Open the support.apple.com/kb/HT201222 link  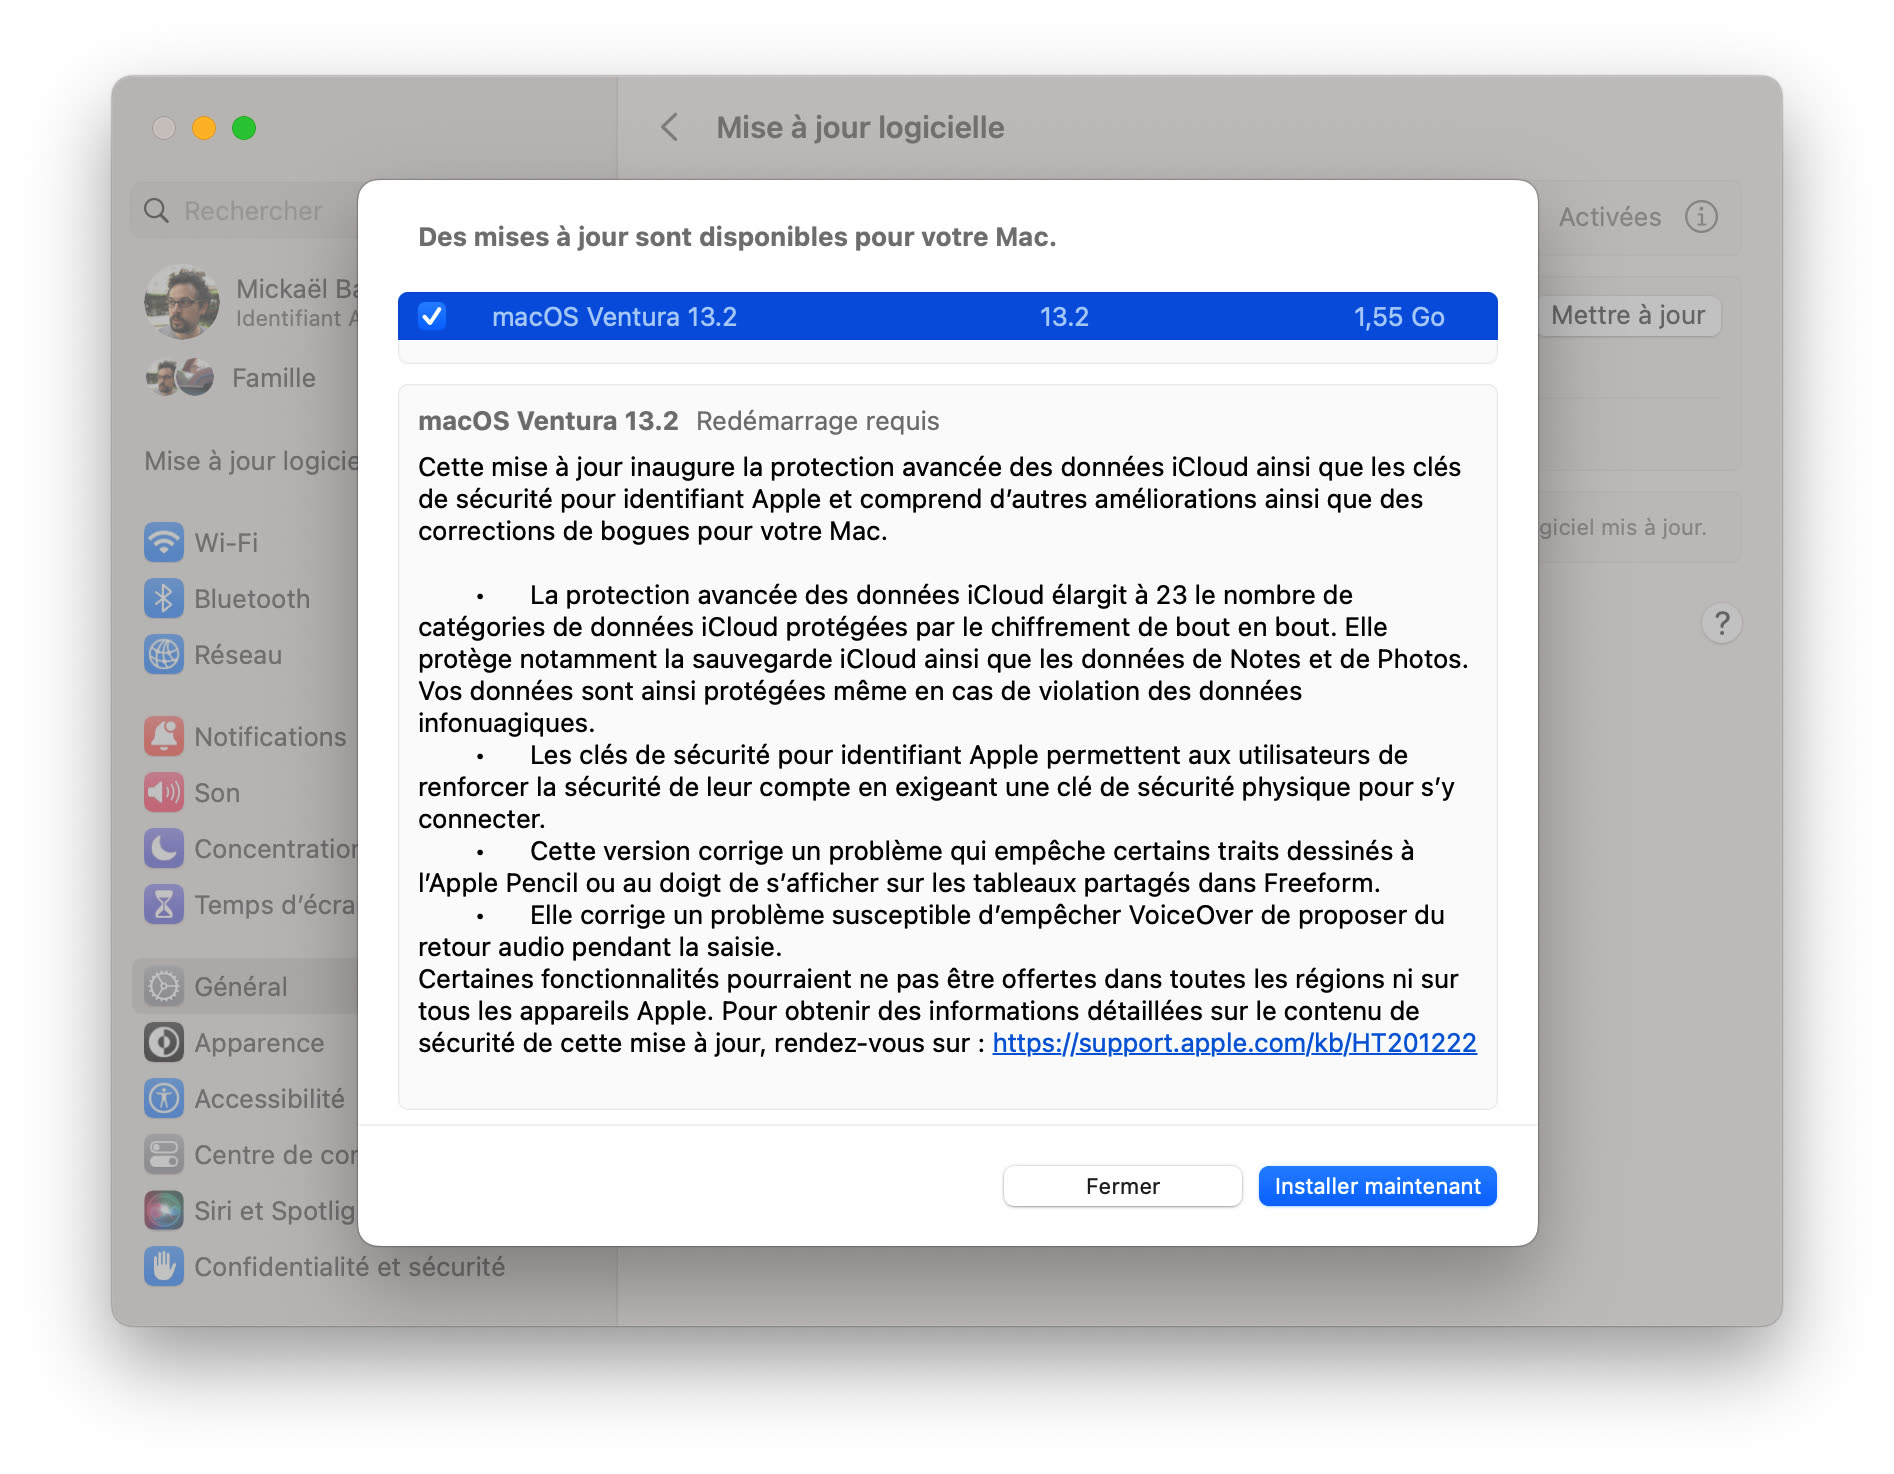point(1234,1043)
